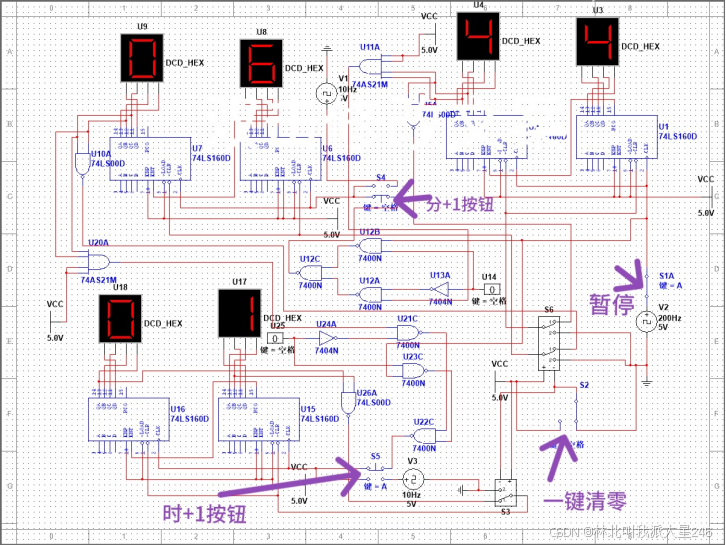This screenshot has width=726, height=545.
Task: Toggle the S5 hour increment switch
Action: click(x=376, y=473)
